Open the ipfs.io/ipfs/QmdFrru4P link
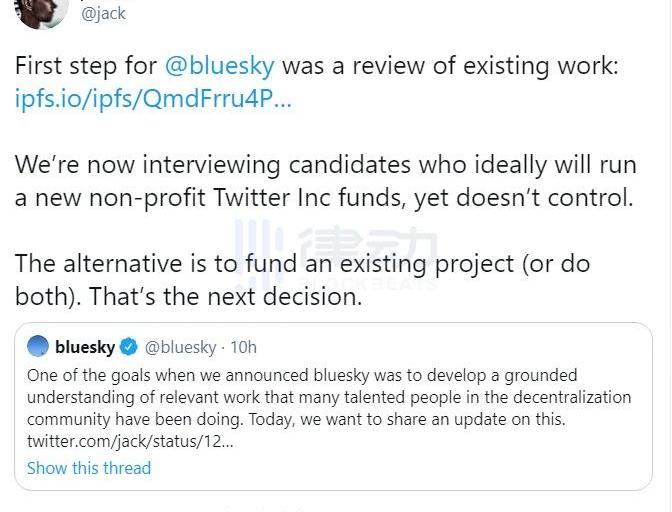The height and width of the screenshot is (512, 672). 153,100
